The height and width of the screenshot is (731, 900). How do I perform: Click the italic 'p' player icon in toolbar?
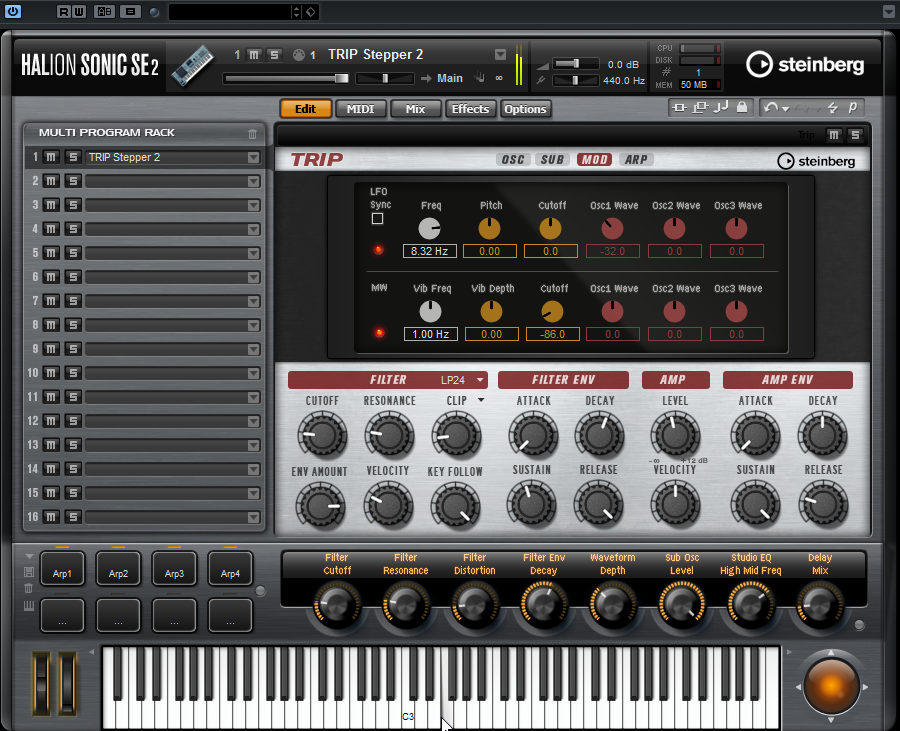pos(853,107)
